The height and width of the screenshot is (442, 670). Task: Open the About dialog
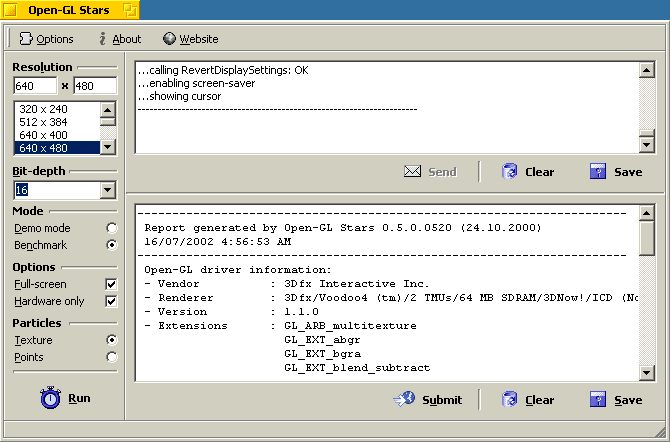click(120, 39)
